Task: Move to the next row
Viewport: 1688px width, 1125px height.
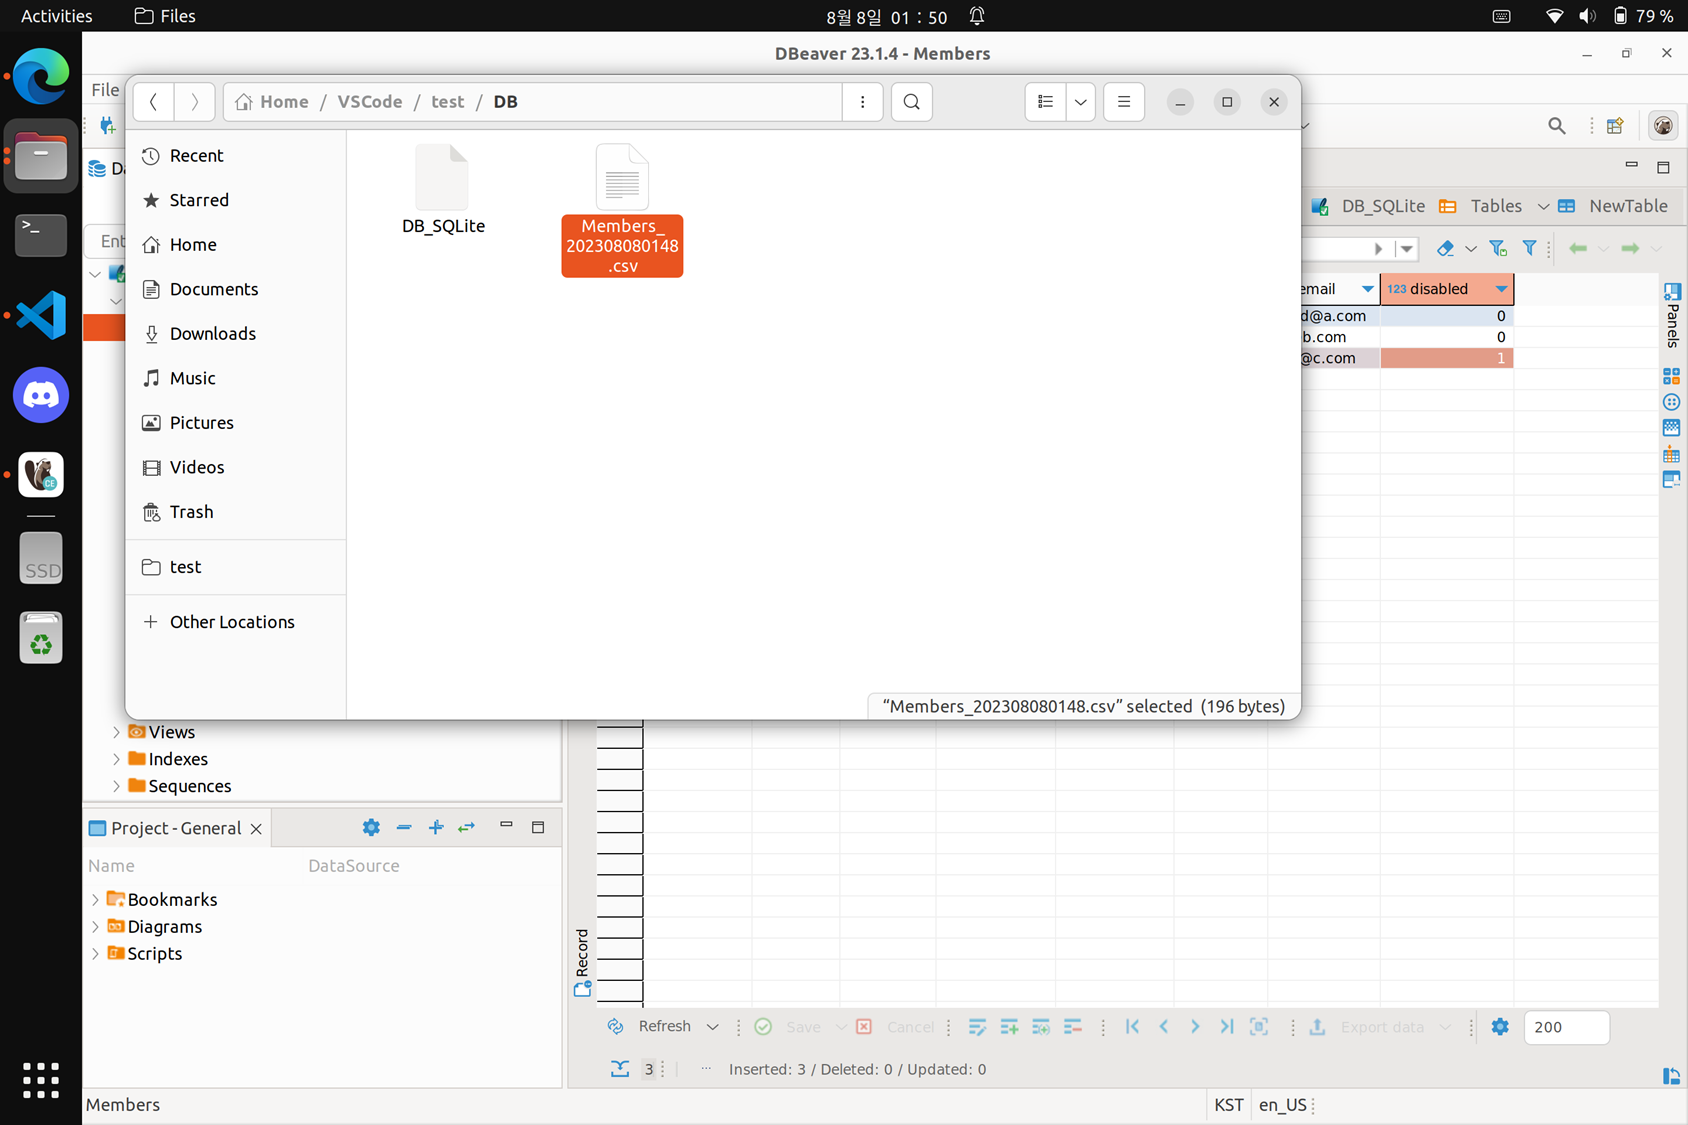Action: click(x=1195, y=1027)
